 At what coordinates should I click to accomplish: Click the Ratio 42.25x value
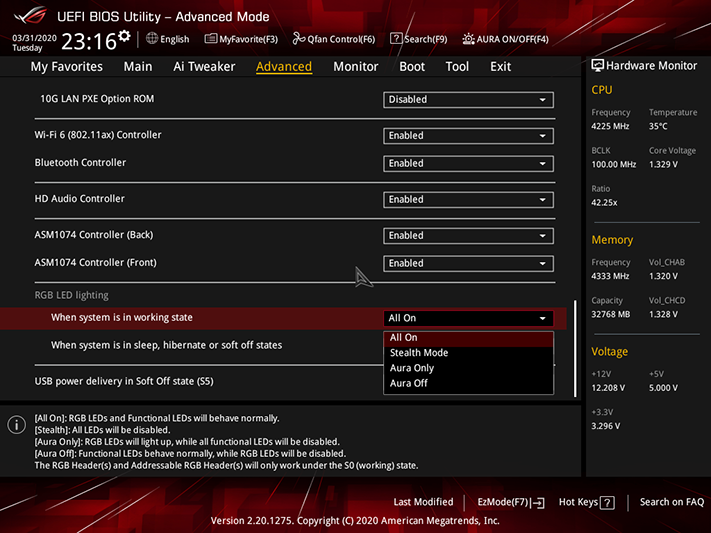tap(604, 203)
